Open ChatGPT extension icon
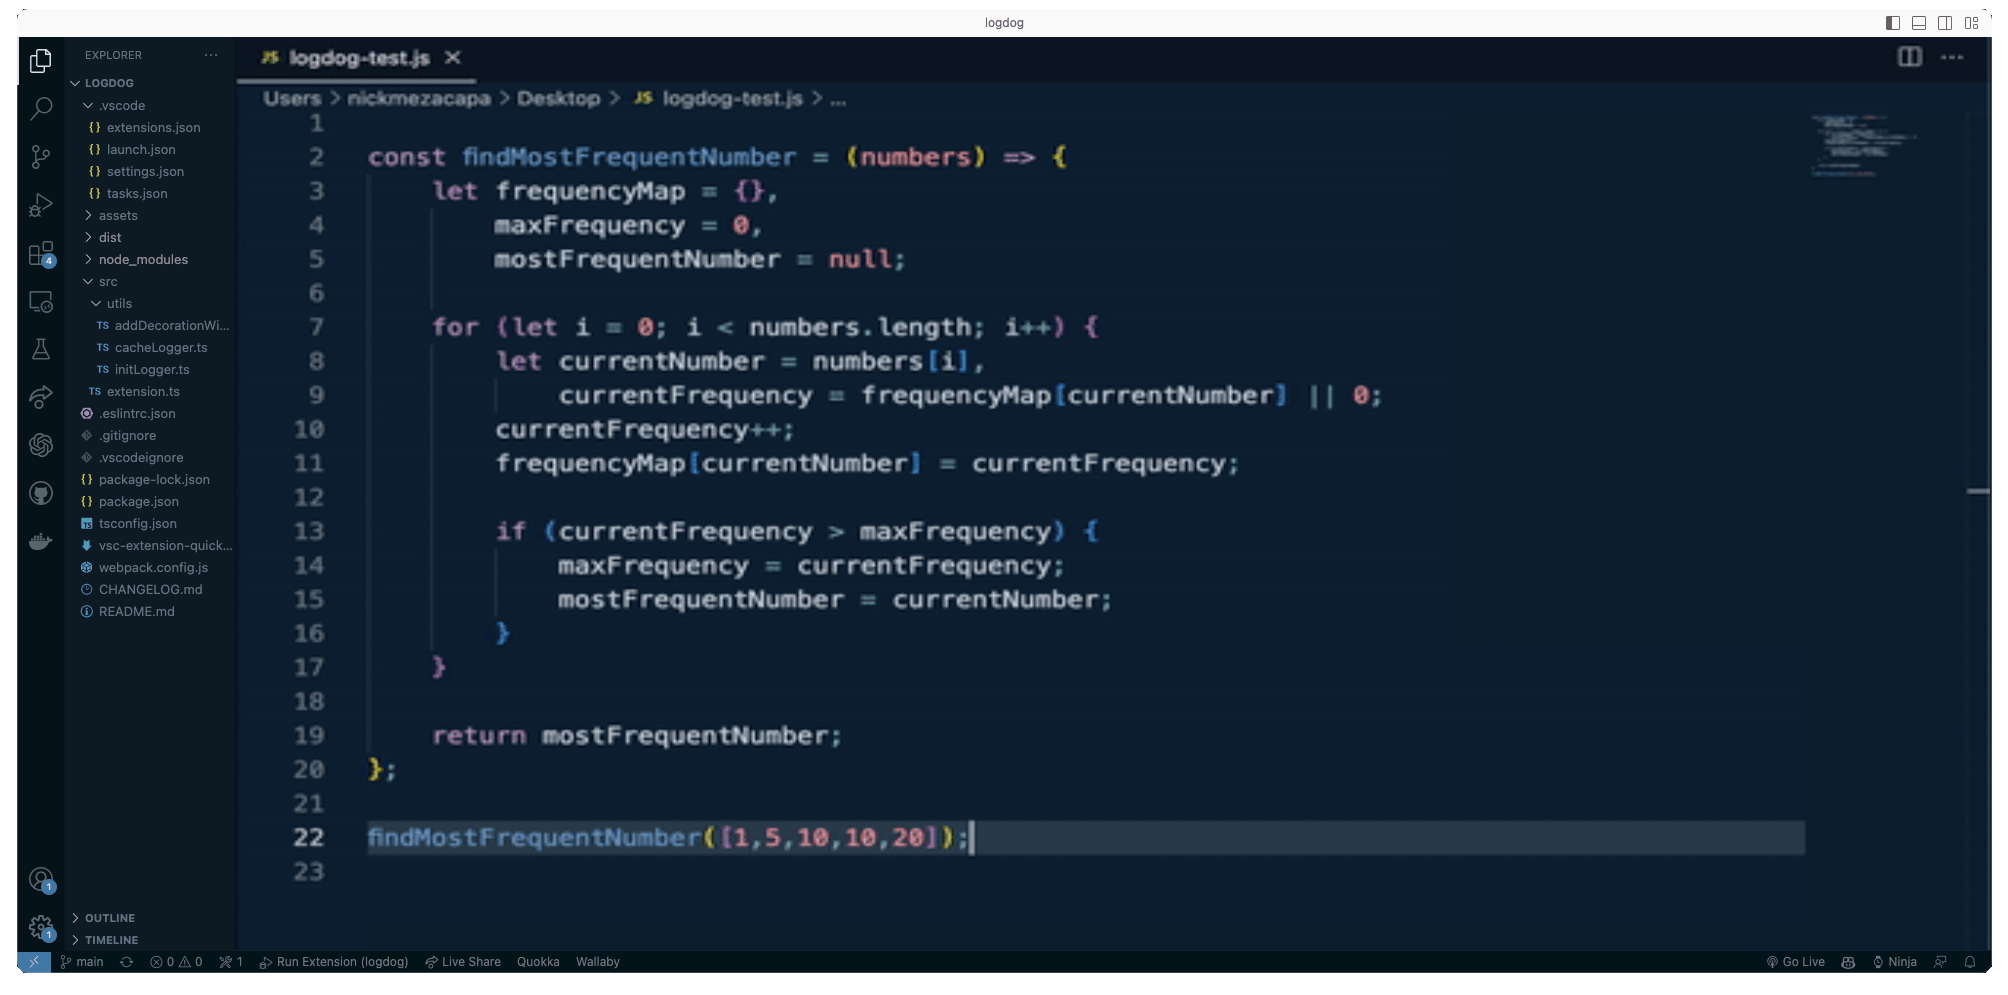The height and width of the screenshot is (995, 2008). click(41, 445)
